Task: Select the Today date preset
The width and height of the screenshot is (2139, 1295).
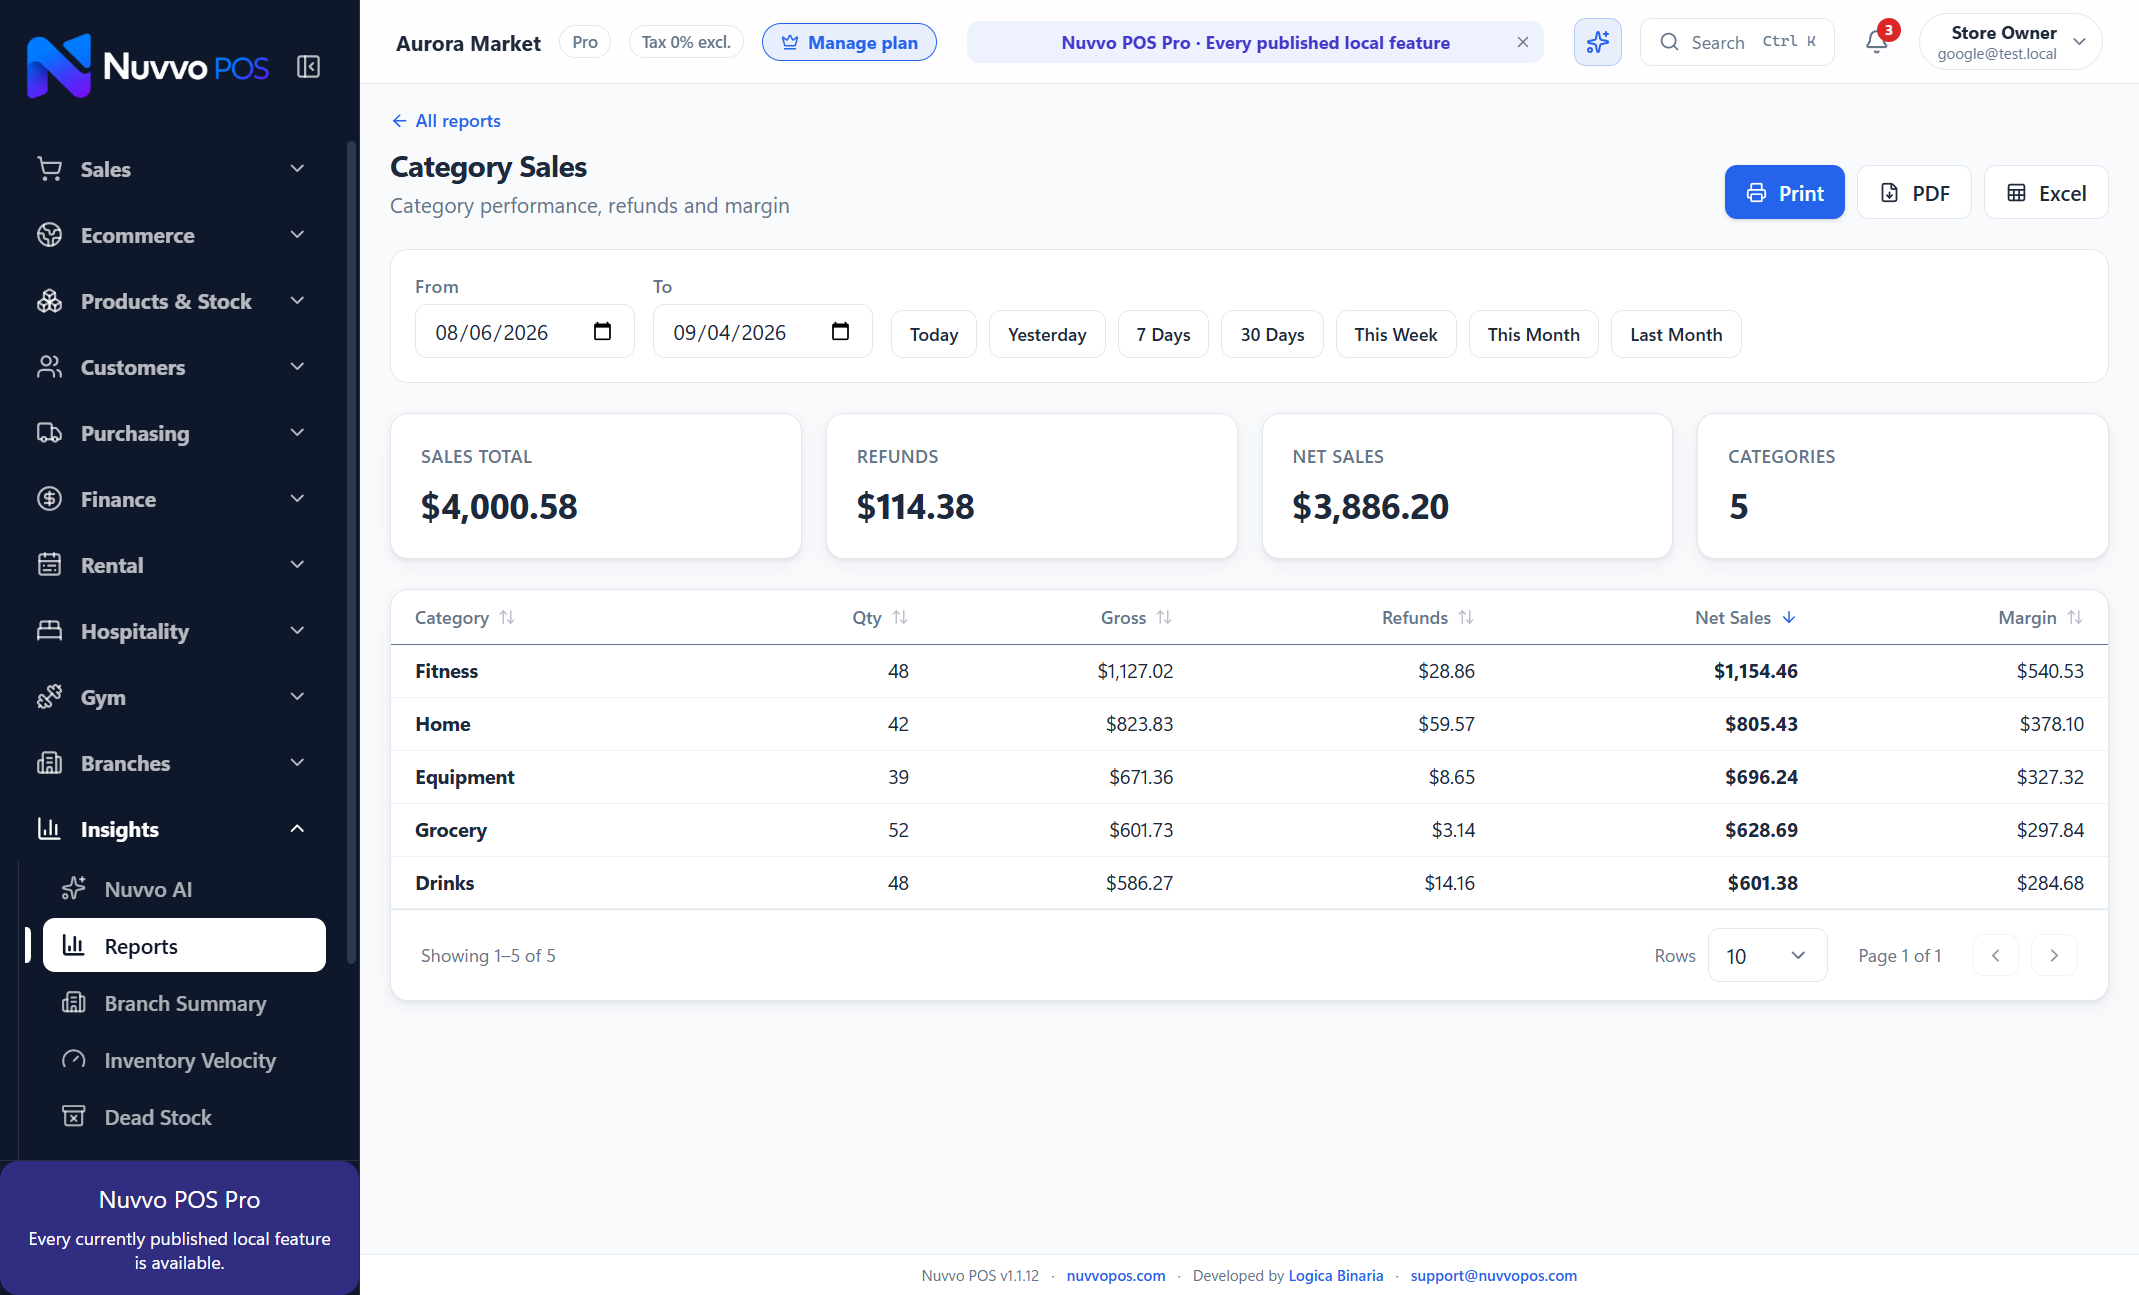Action: click(x=933, y=334)
